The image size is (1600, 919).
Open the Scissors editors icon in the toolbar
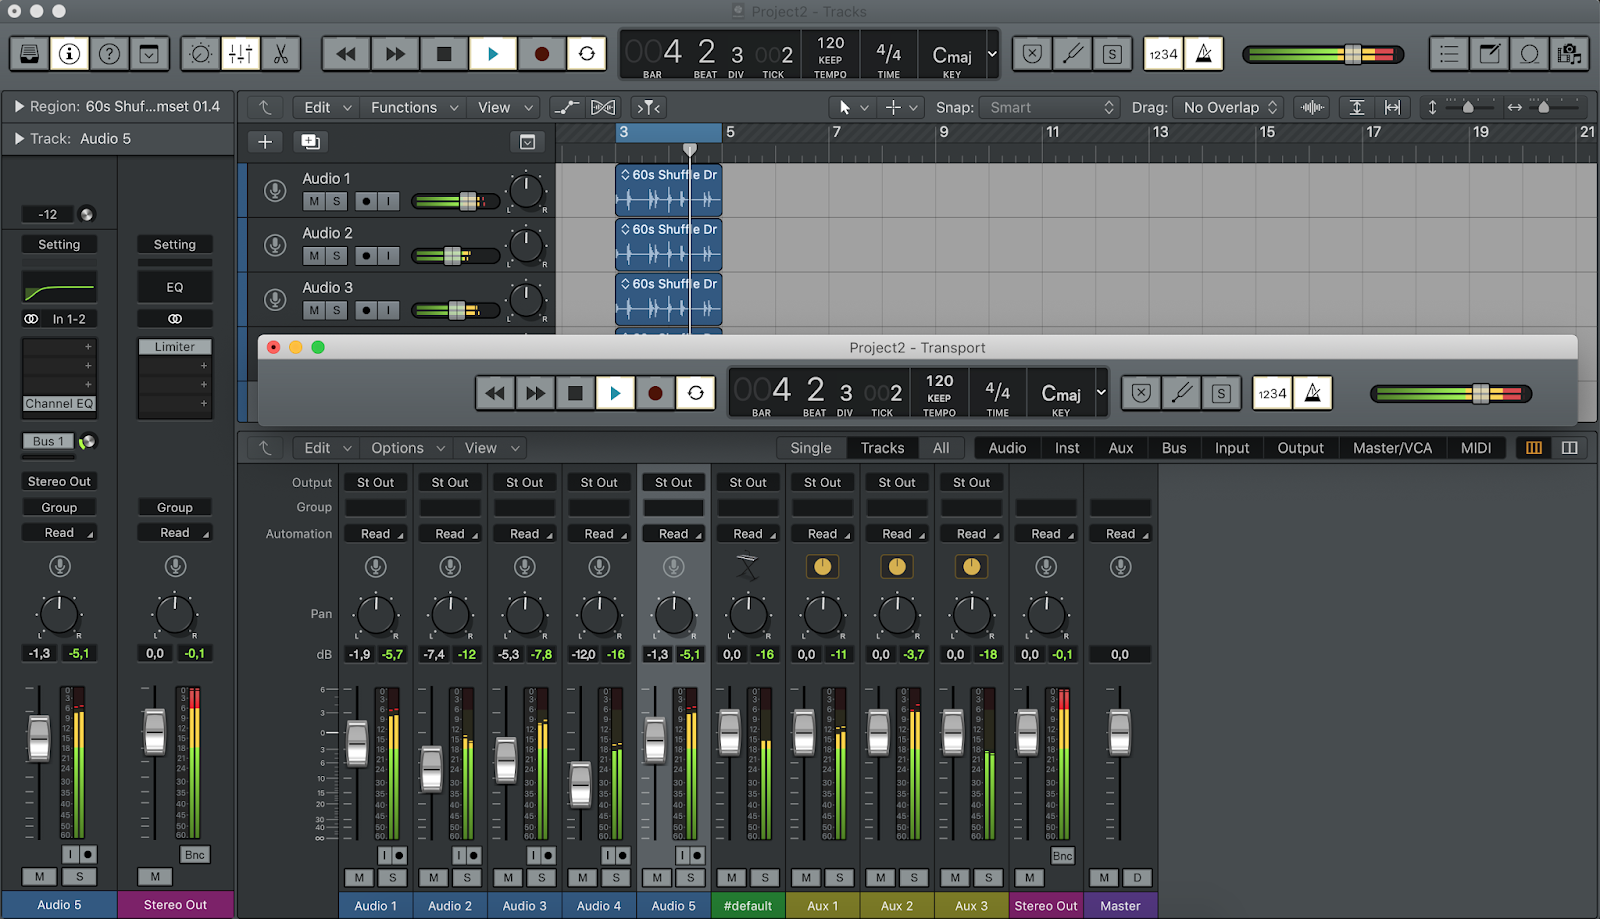281,54
